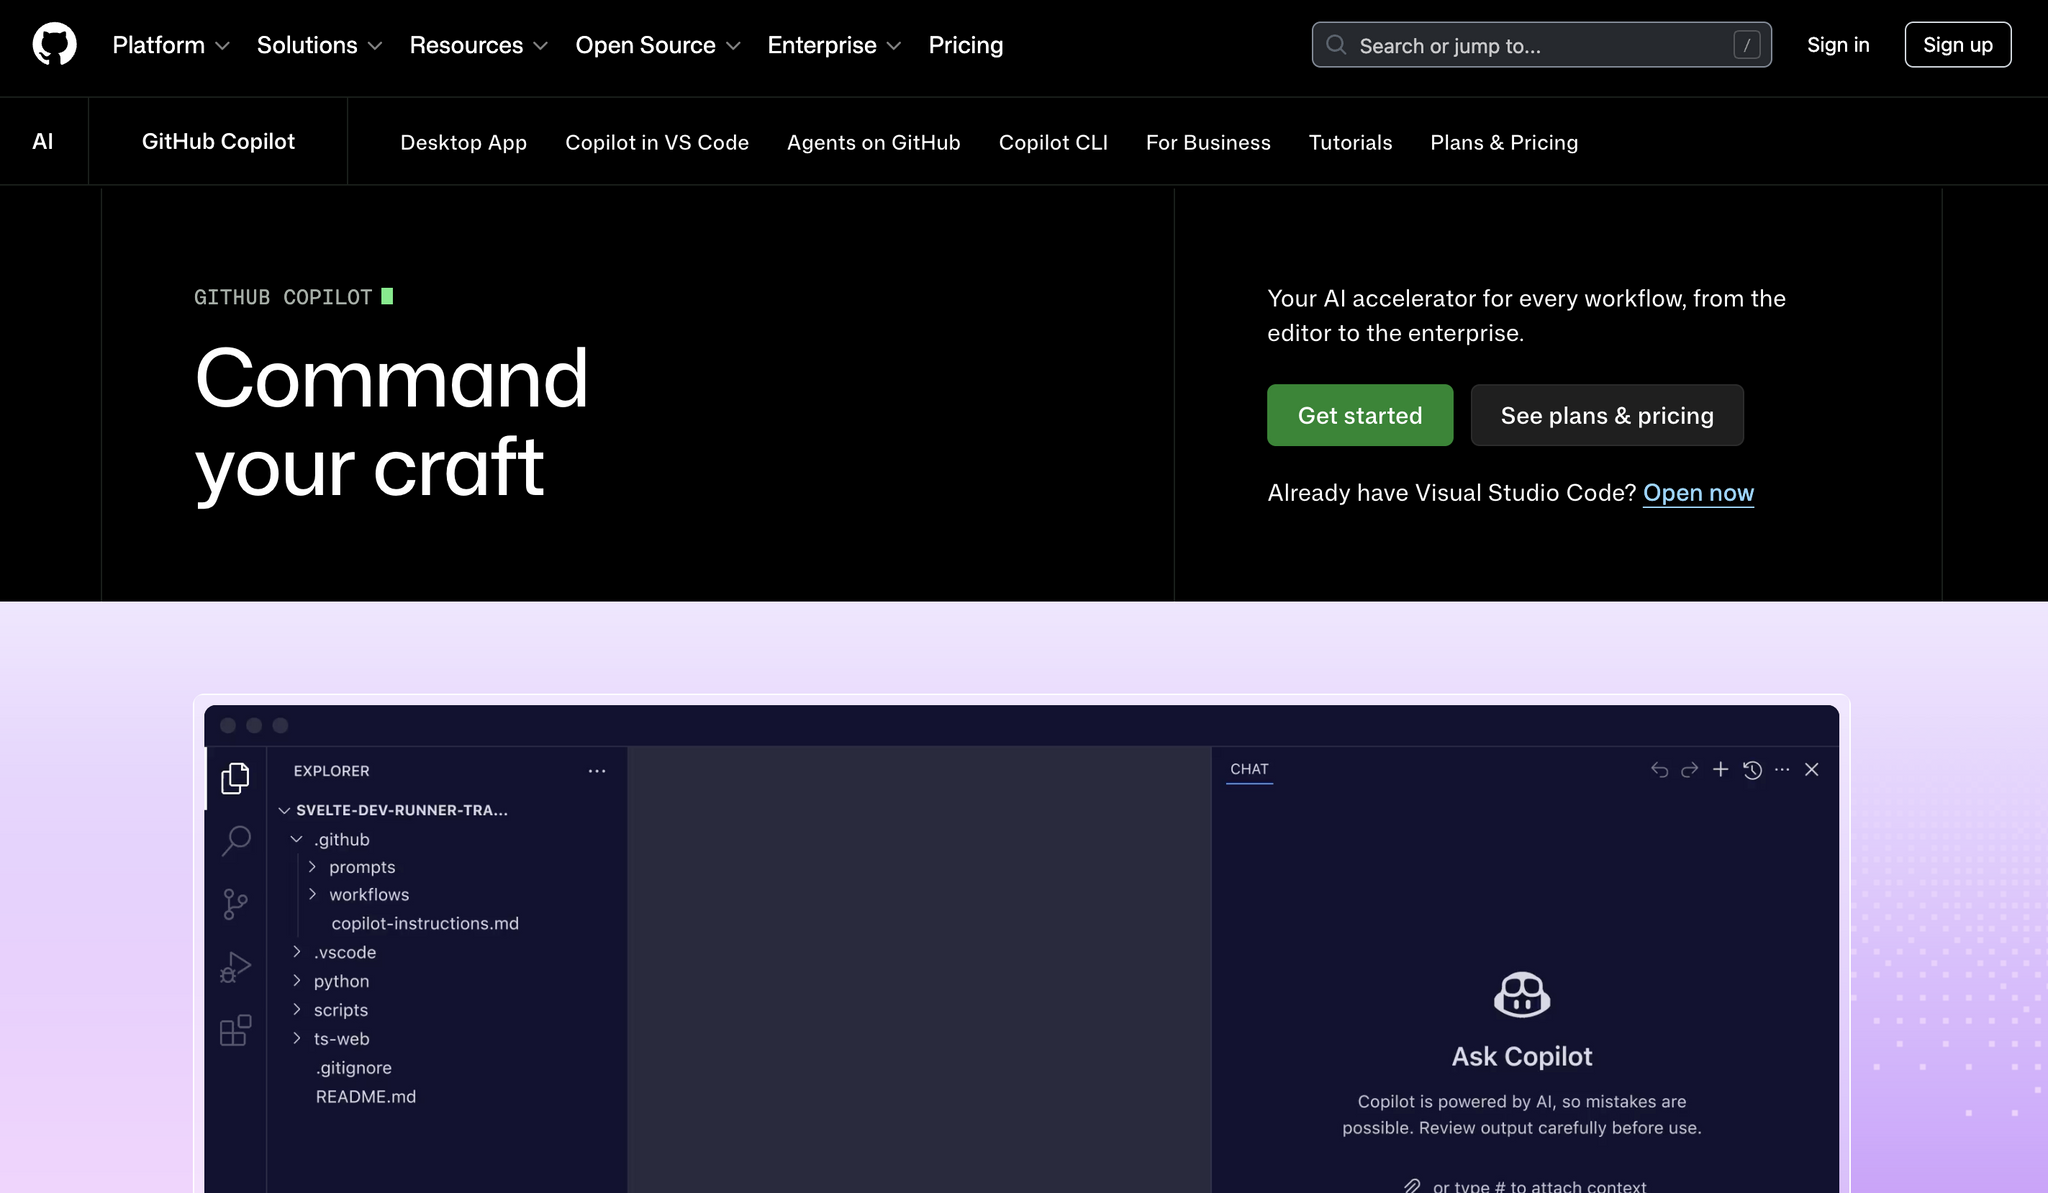Open Copilot in VS Code tab
The image size is (2048, 1193).
tap(657, 142)
